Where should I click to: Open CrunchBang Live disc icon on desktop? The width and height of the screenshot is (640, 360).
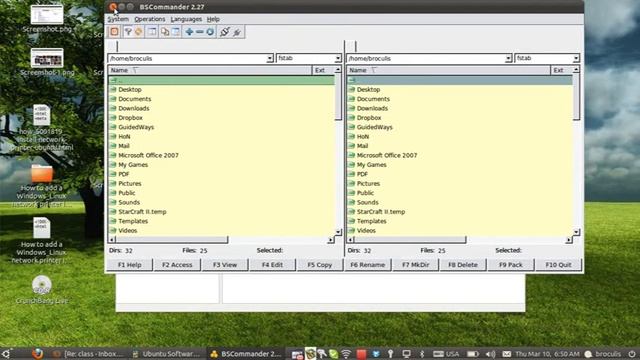coord(42,290)
